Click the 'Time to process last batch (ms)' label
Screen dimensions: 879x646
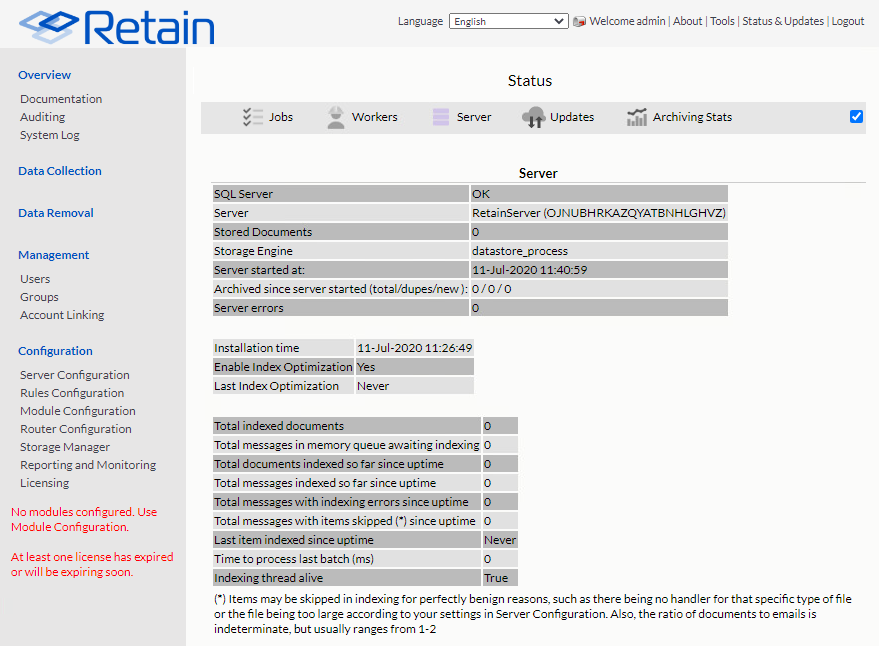pos(294,559)
